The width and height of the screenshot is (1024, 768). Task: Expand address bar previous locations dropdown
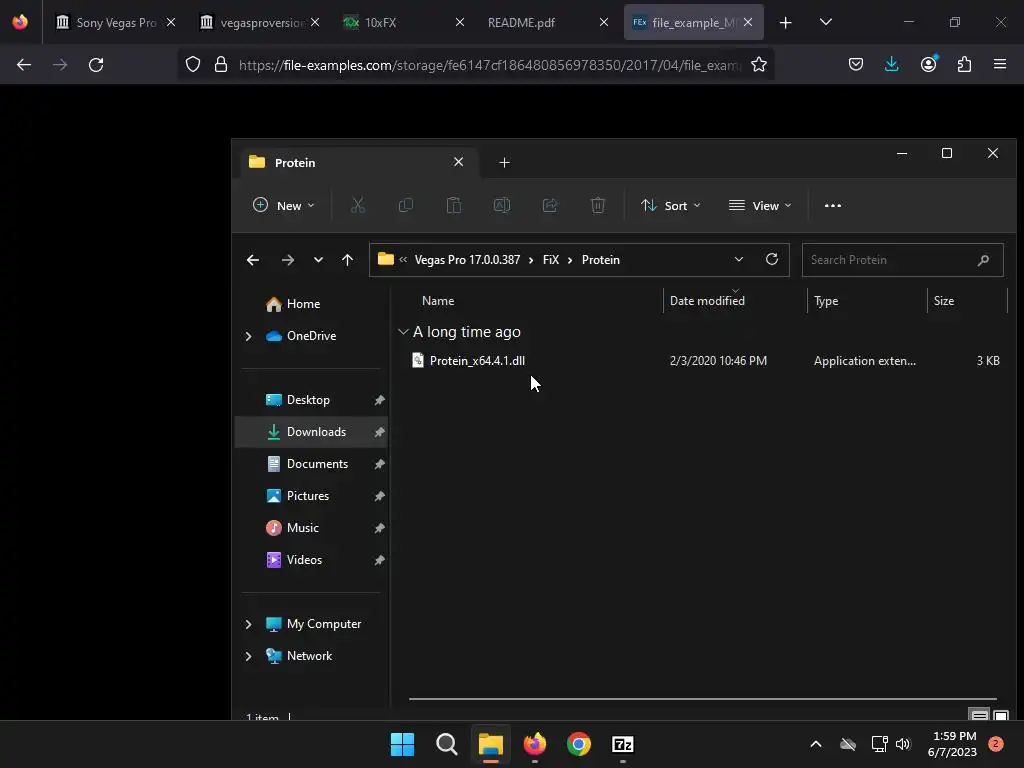(739, 259)
